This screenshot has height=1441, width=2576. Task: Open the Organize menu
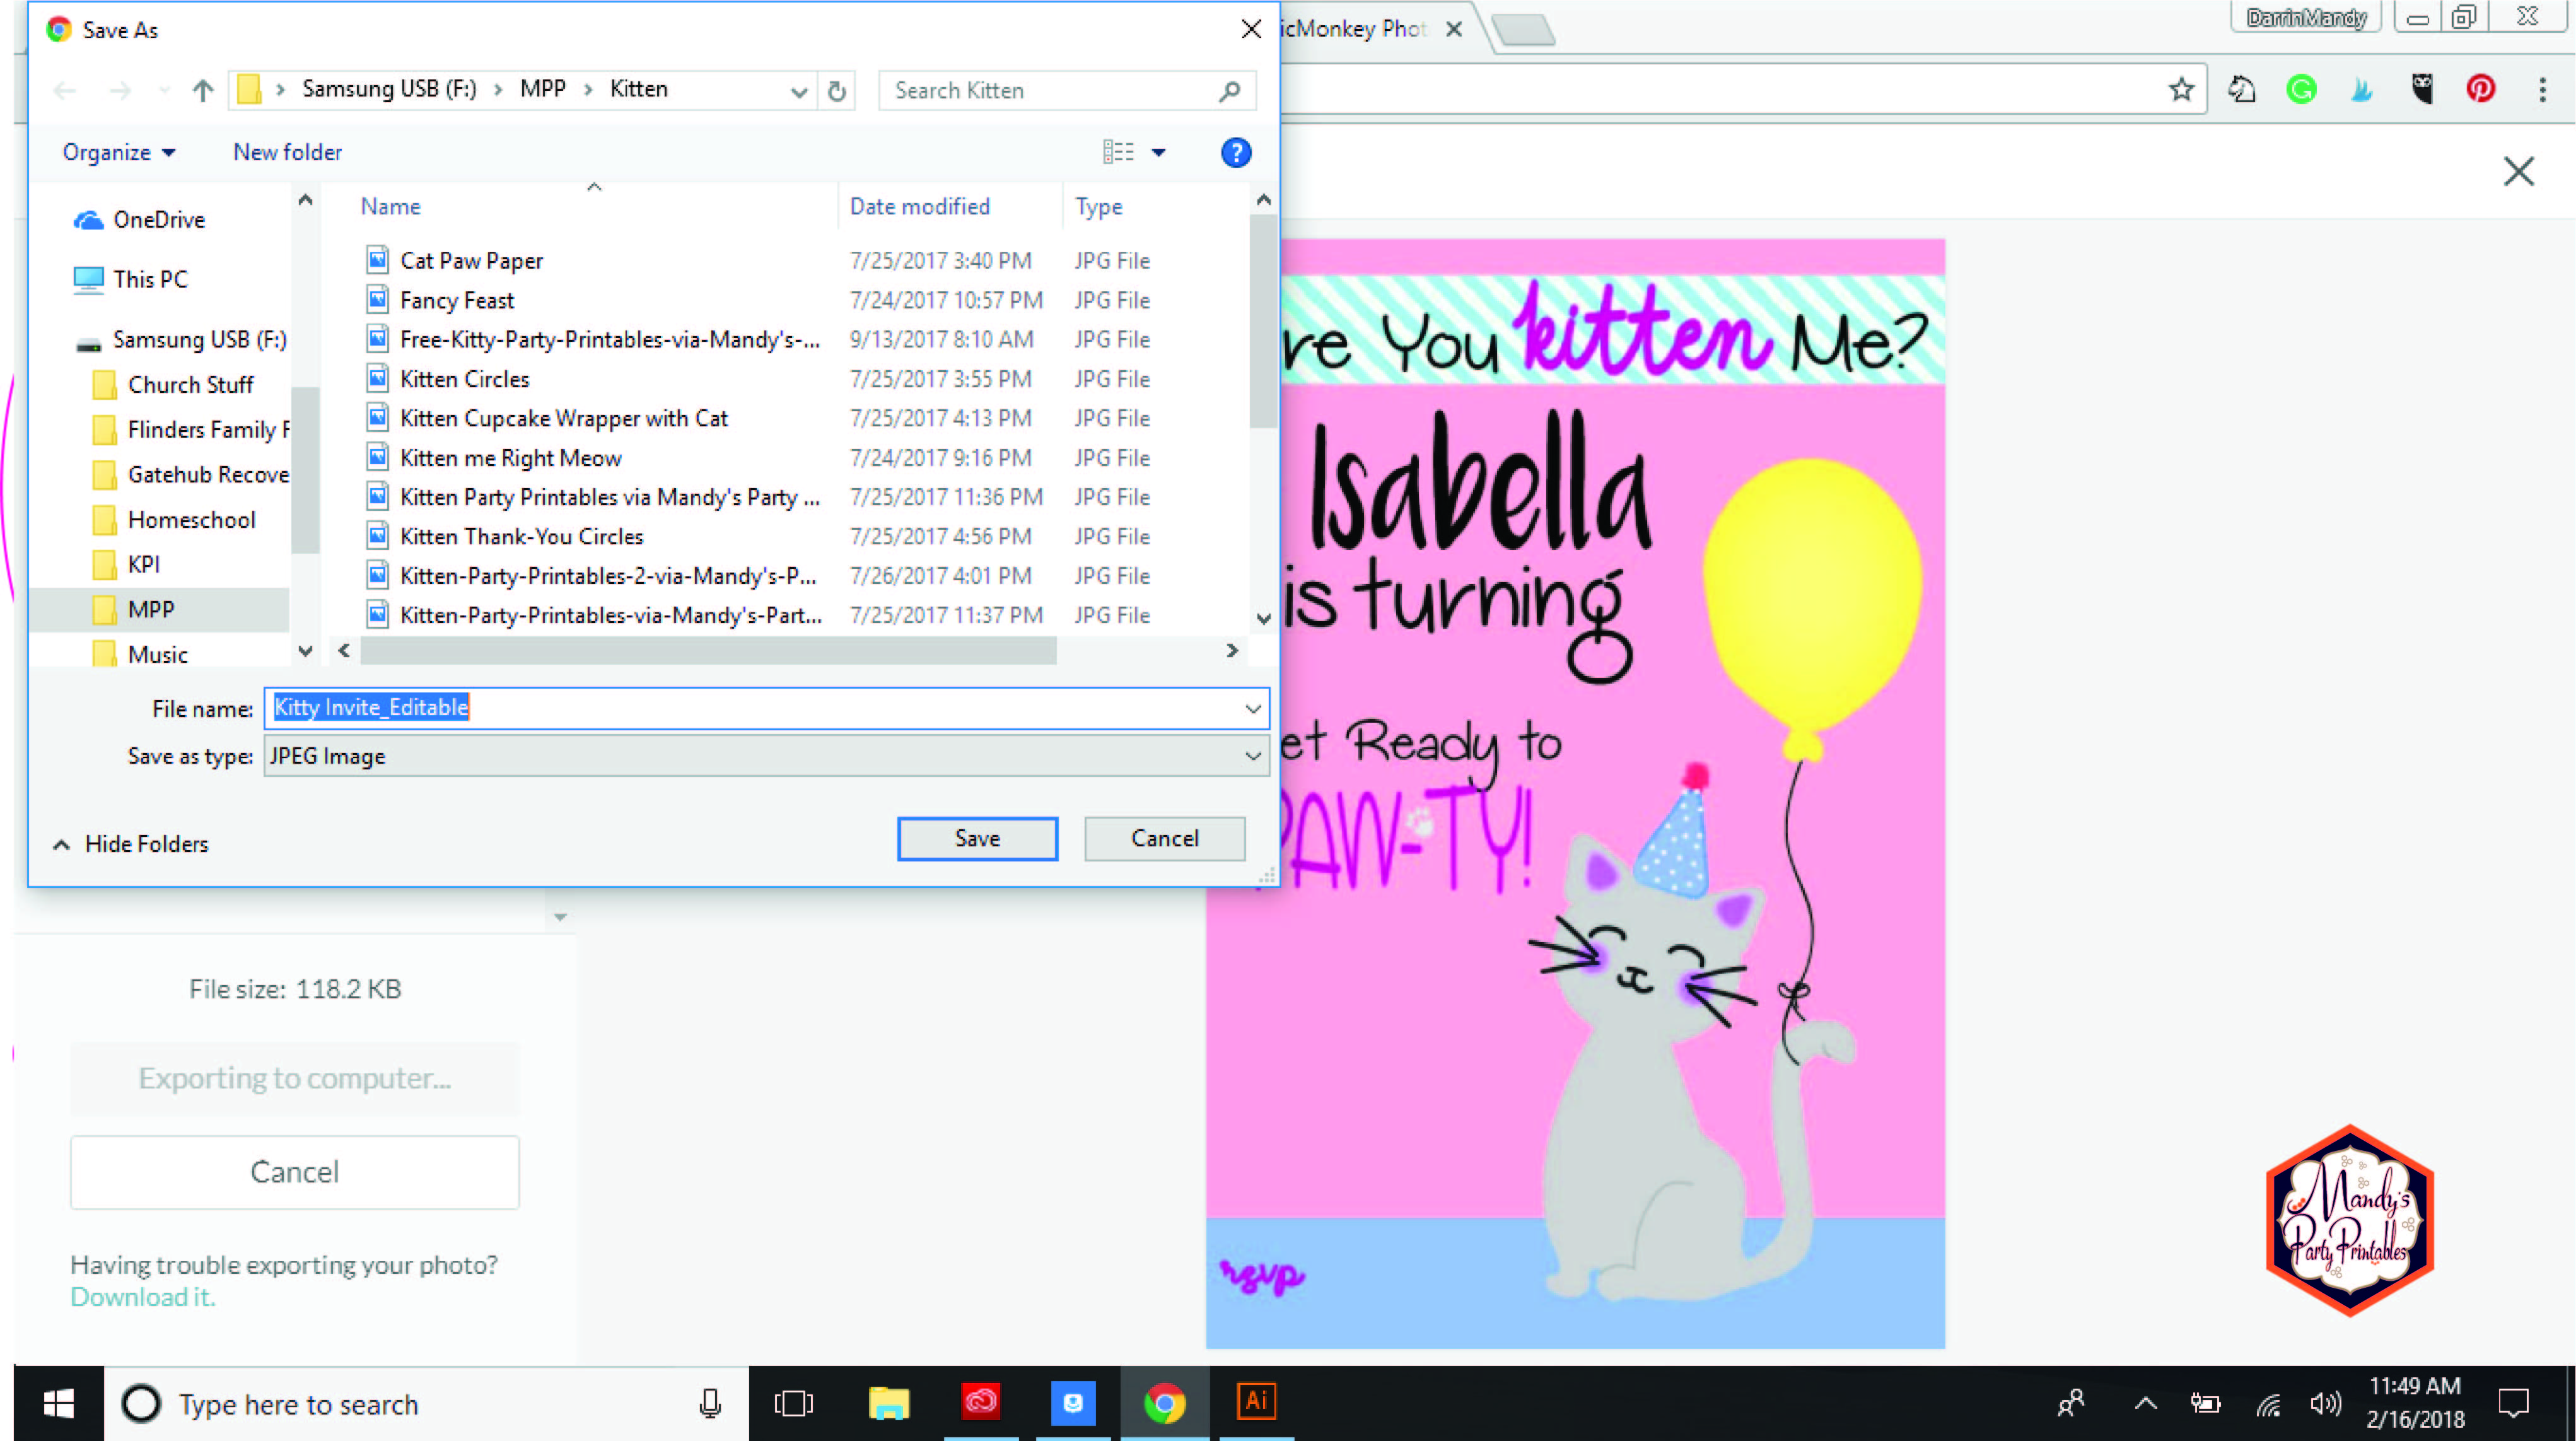click(x=119, y=152)
